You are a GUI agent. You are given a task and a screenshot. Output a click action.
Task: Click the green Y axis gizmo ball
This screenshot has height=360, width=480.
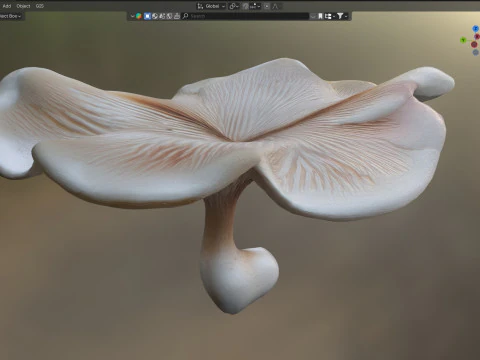pyautogui.click(x=463, y=40)
